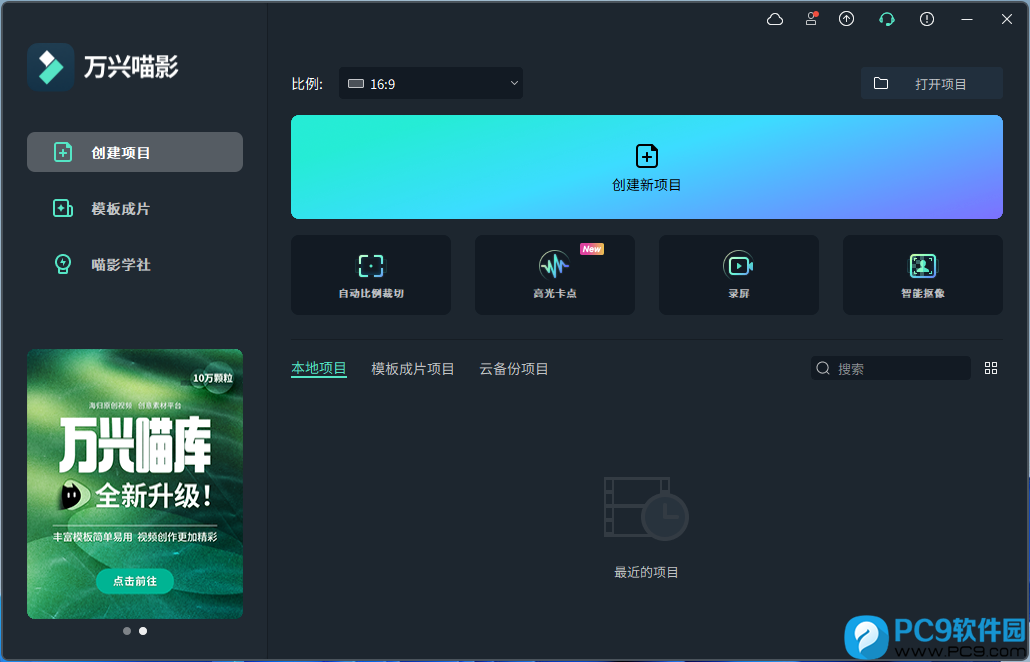This screenshot has height=662, width=1030.
Task: Open the 高光卡点 tool
Action: pos(555,275)
